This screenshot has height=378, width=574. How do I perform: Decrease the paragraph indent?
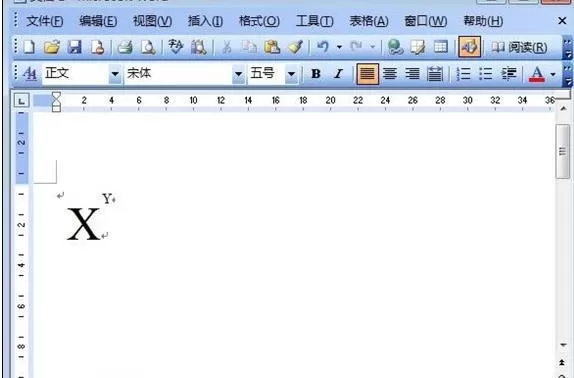[509, 74]
